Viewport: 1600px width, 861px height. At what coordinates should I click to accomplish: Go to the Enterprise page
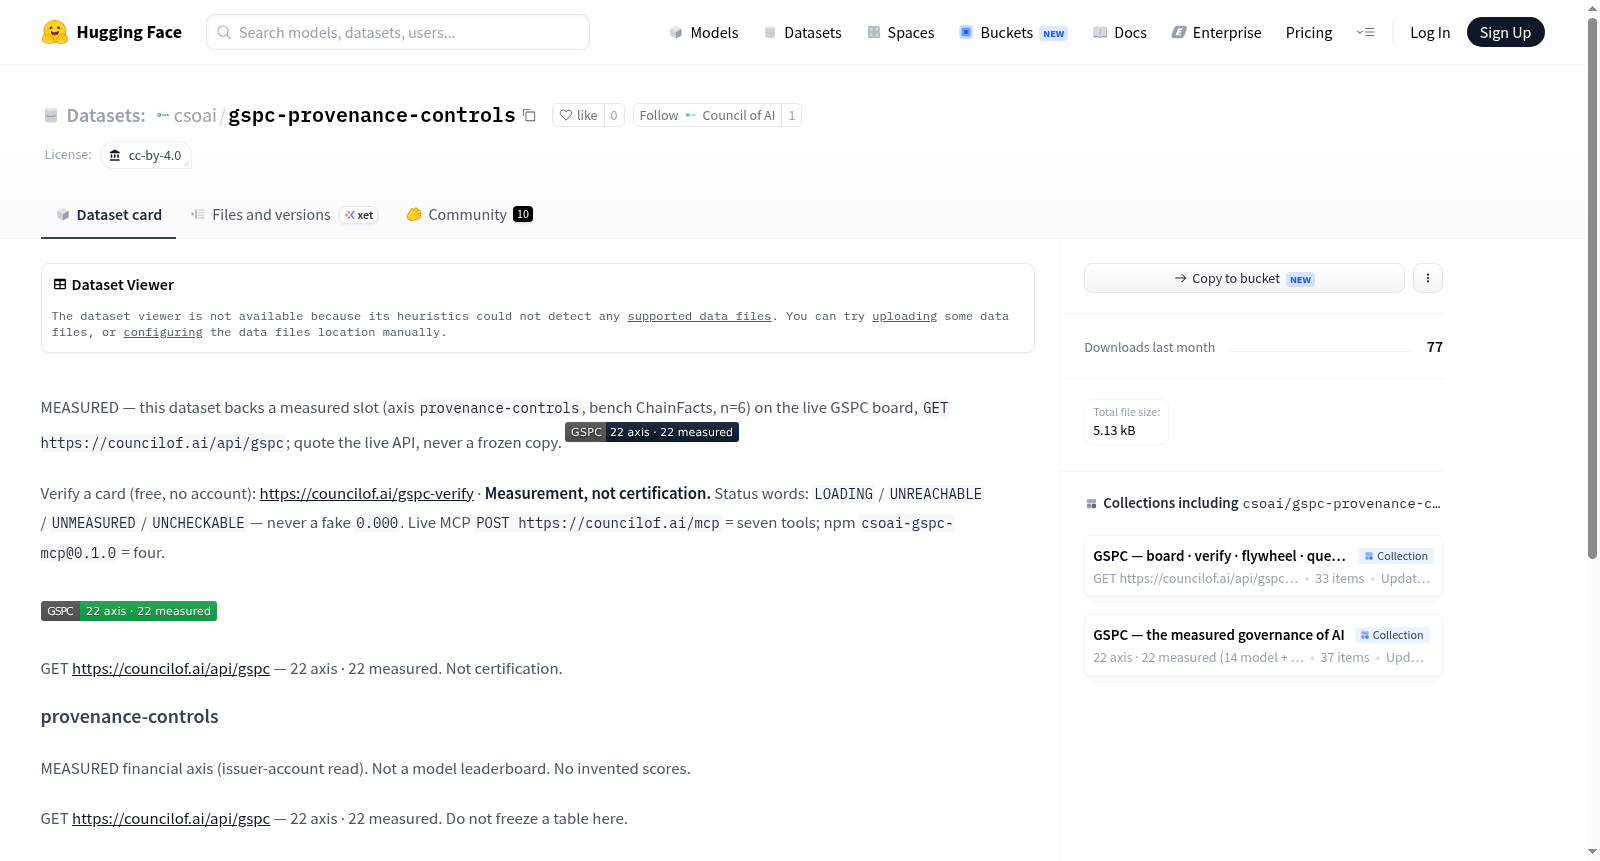(1216, 32)
